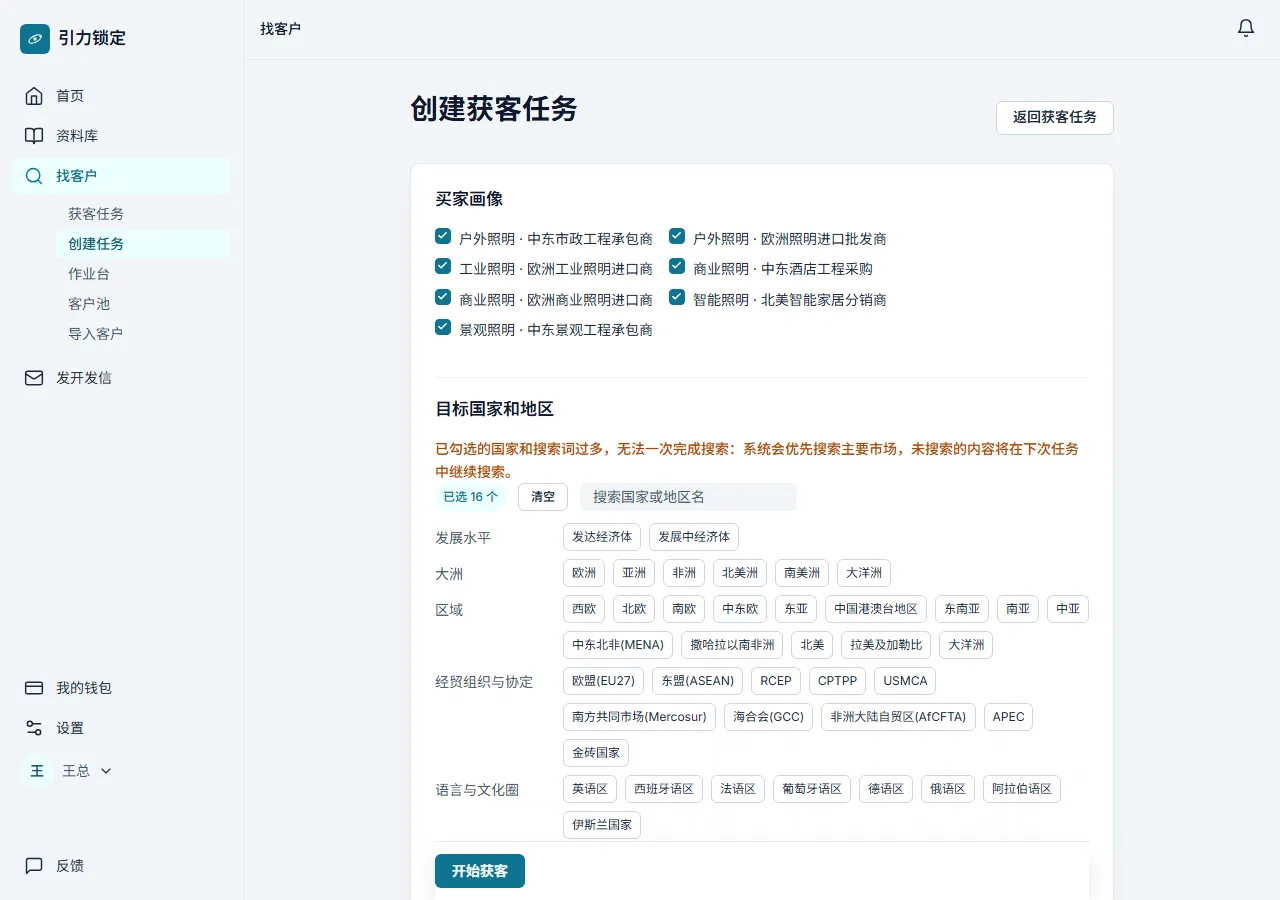Click the 引力锁定 logo icon
This screenshot has height=900, width=1280.
(35, 39)
